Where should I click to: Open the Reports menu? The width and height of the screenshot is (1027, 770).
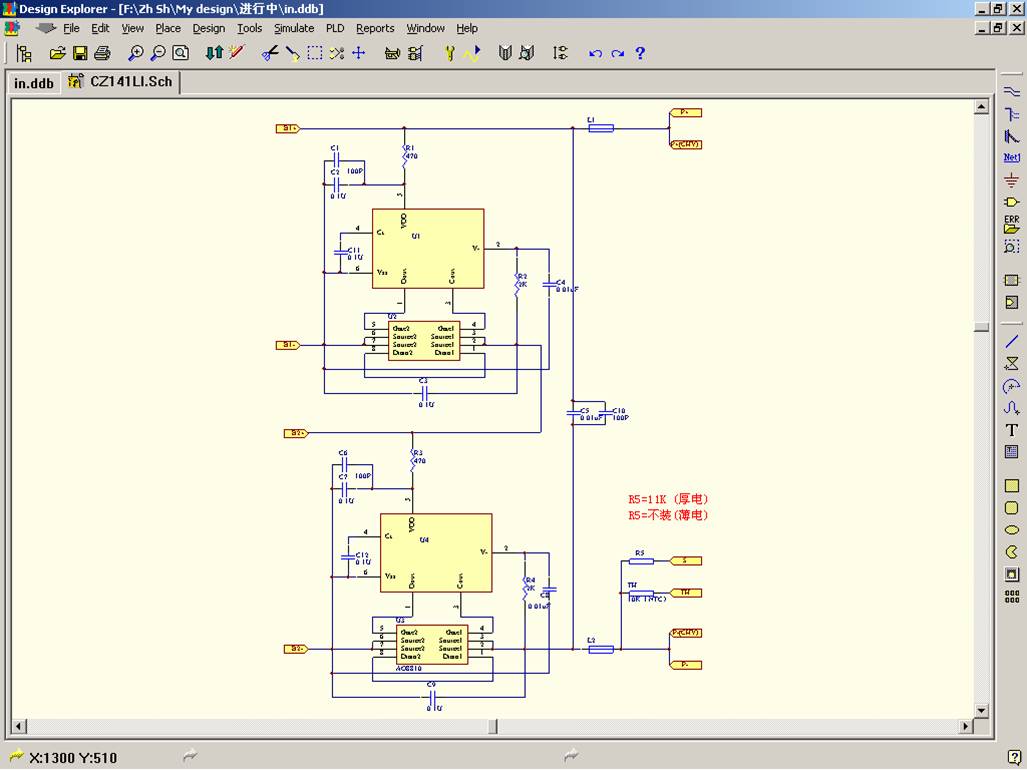[375, 28]
